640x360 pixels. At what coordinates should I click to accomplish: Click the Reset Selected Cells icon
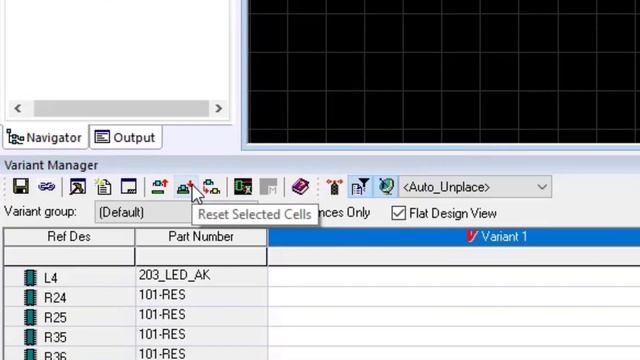186,187
